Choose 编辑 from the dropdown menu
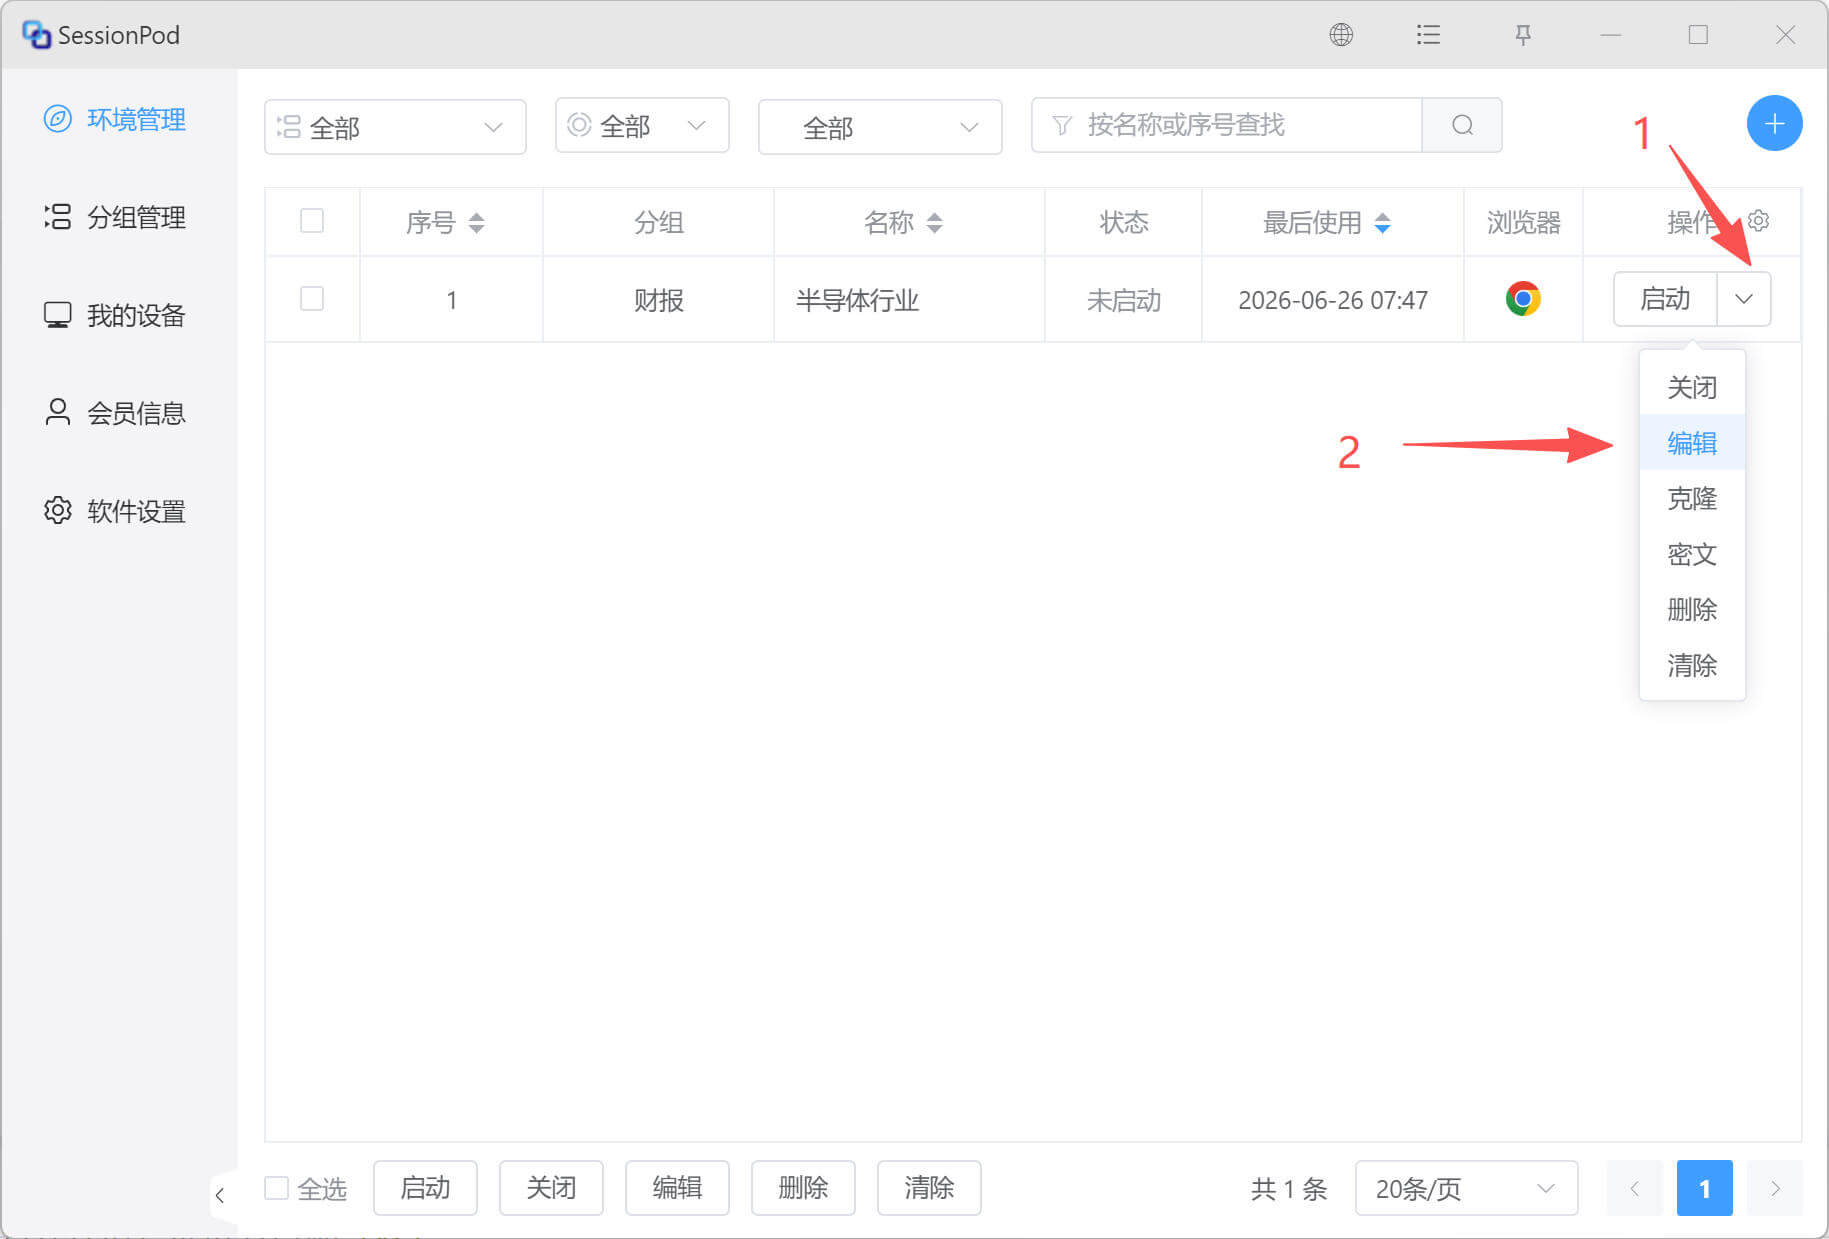1829x1239 pixels. [1692, 443]
